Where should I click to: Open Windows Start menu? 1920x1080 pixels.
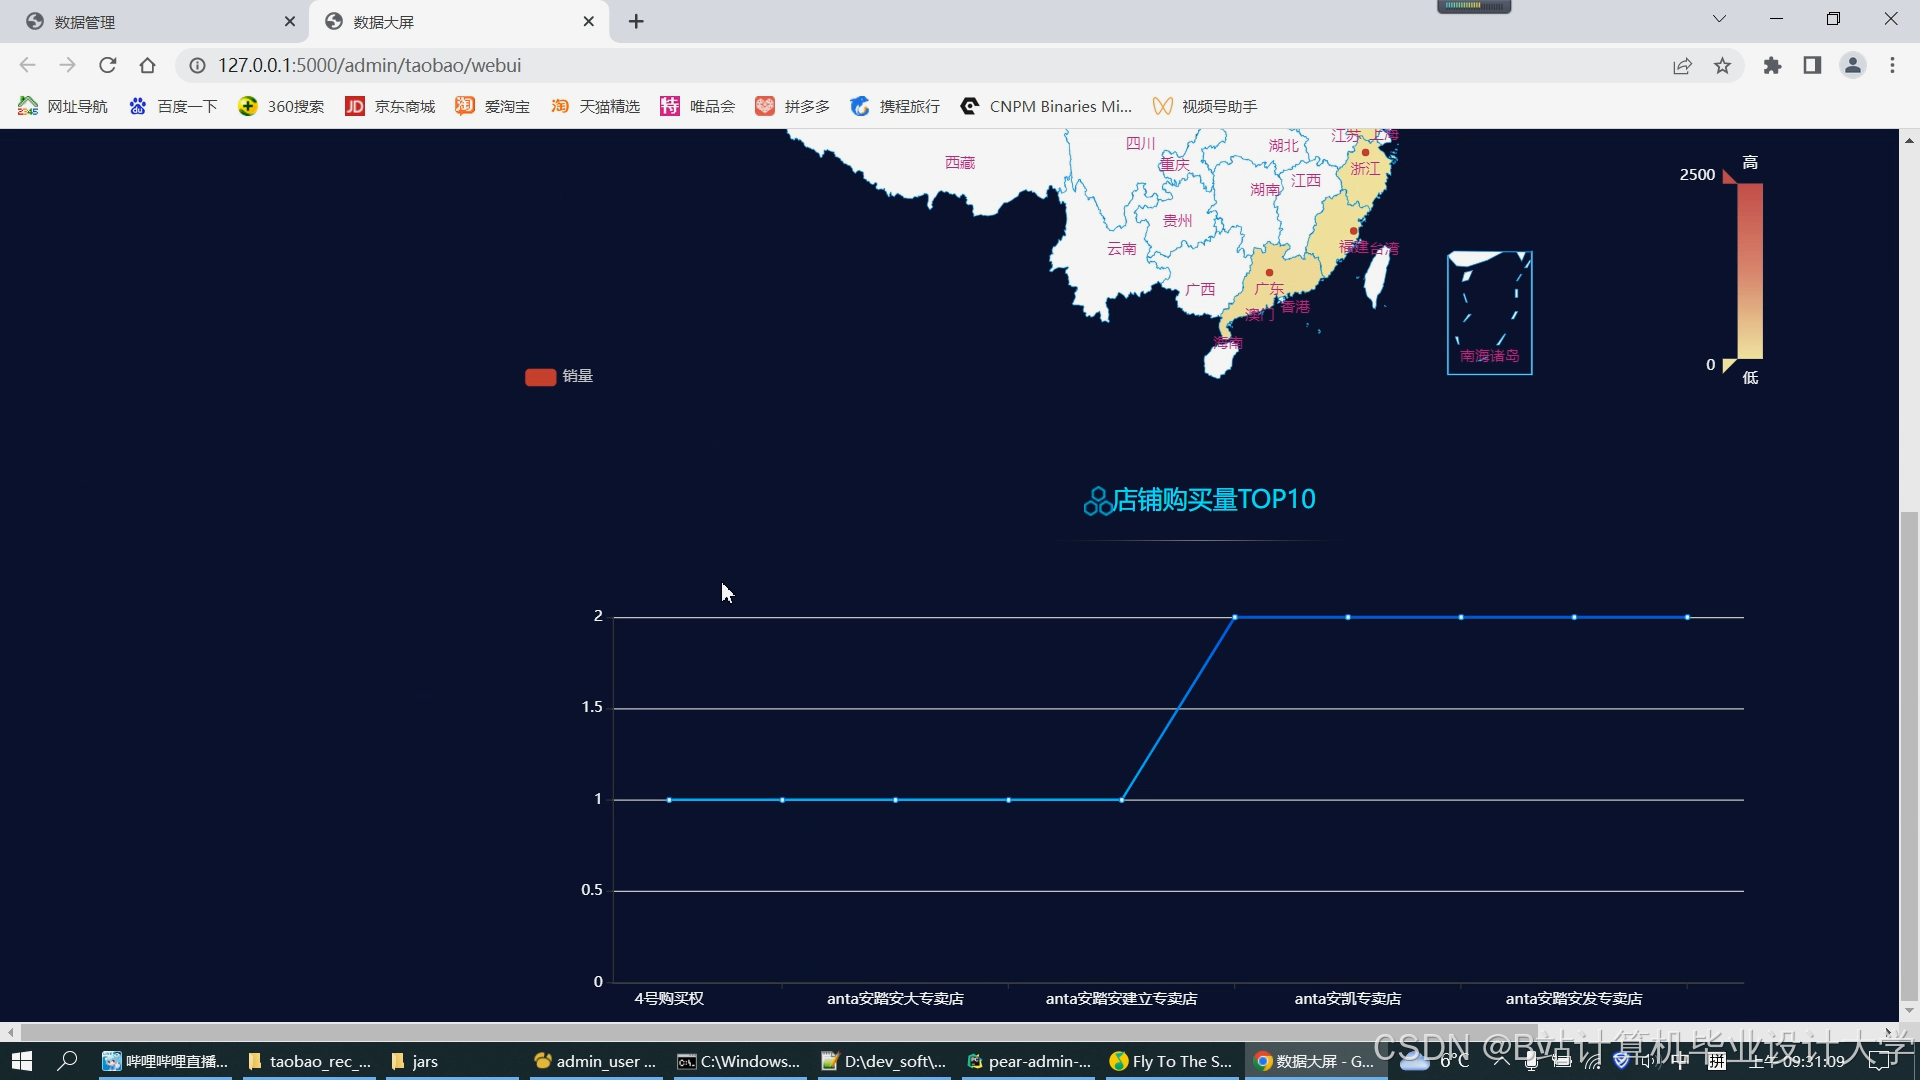click(22, 1061)
